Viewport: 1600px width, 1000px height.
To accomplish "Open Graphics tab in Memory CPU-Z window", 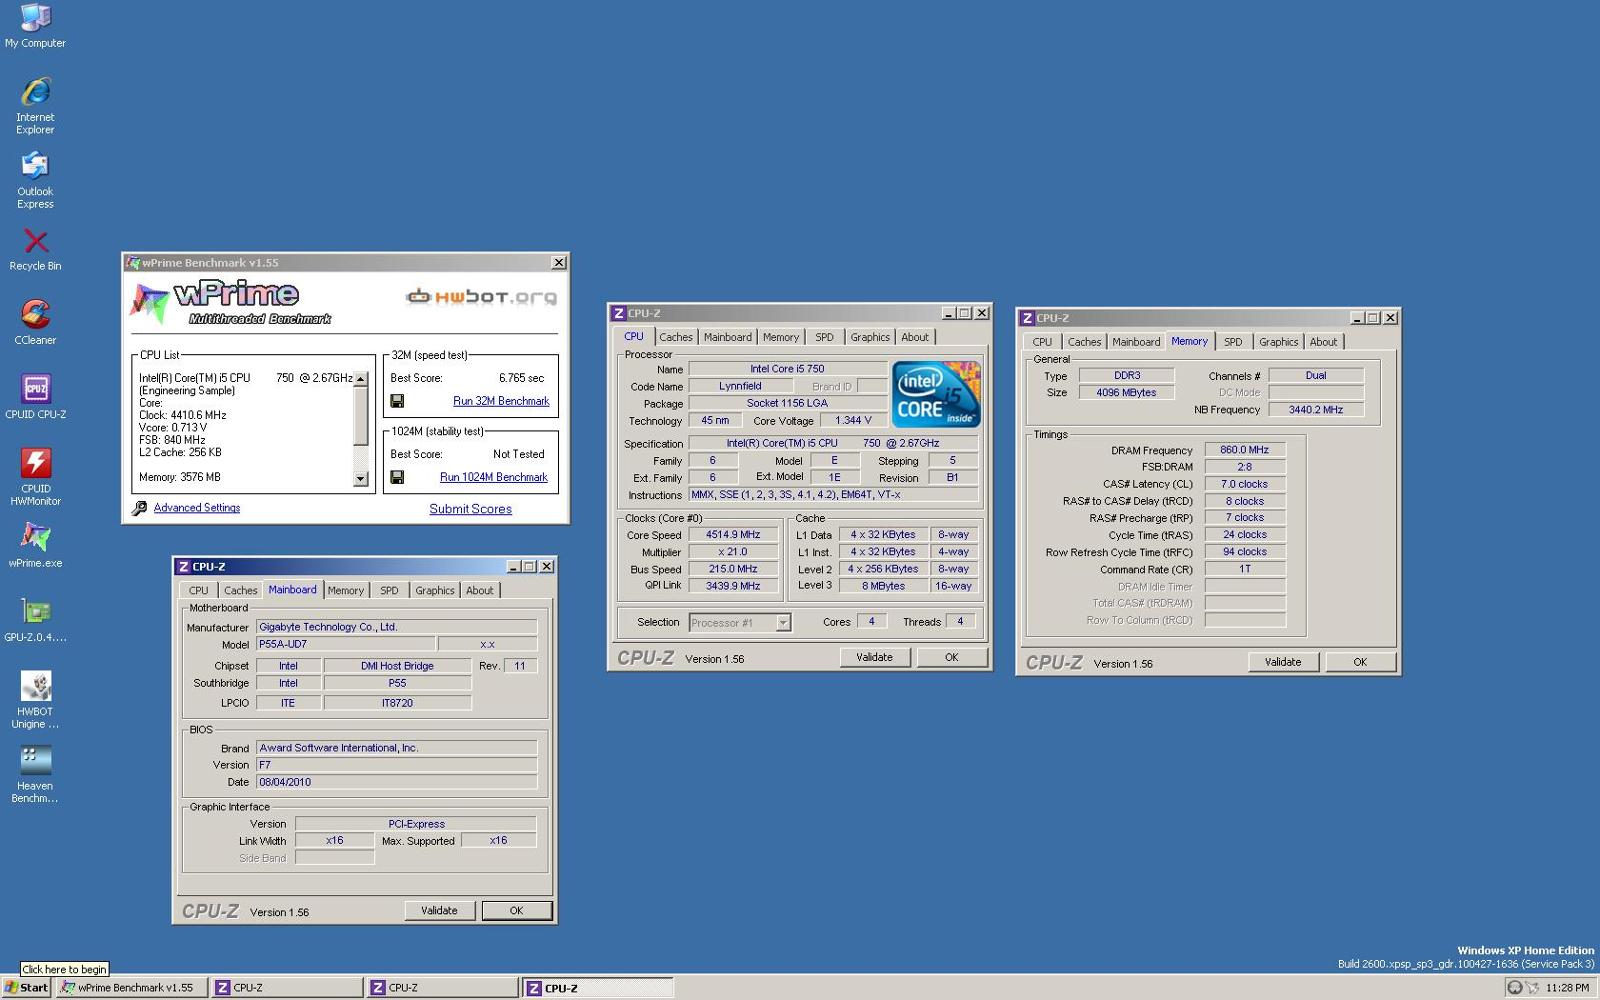I will 1278,342.
